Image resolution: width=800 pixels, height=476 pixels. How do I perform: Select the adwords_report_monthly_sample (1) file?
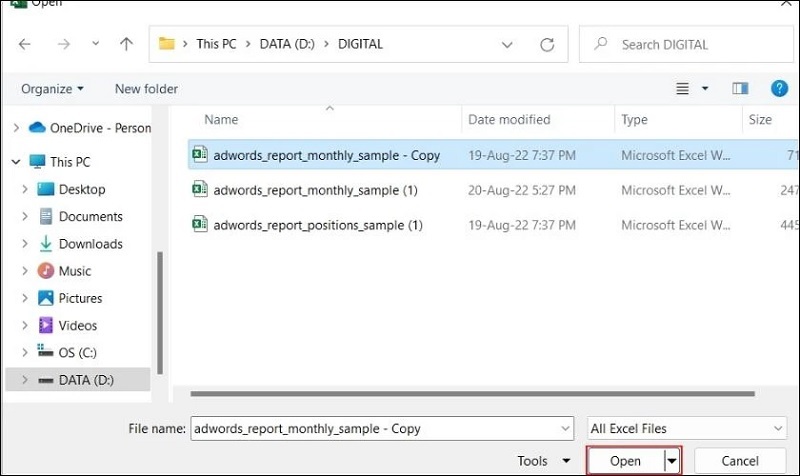tap(315, 189)
